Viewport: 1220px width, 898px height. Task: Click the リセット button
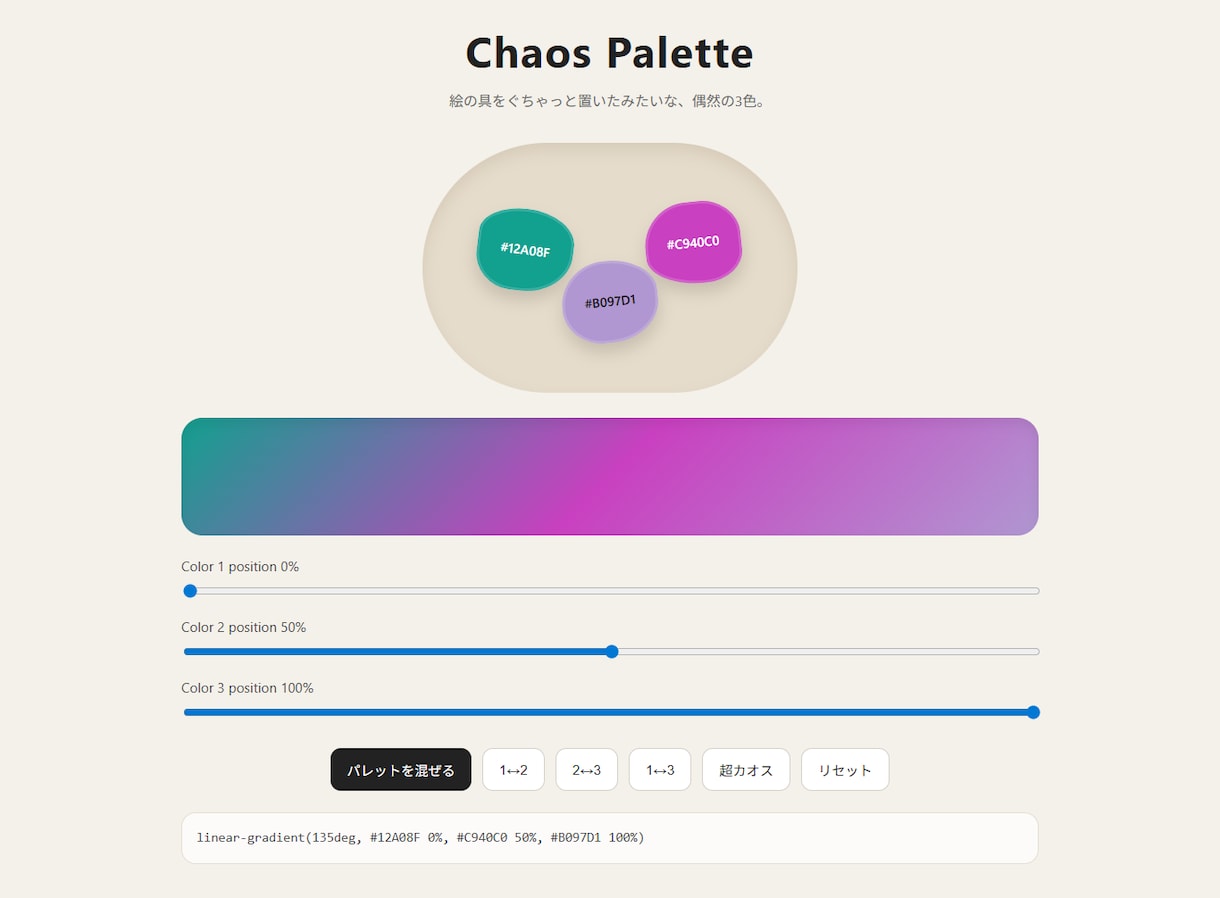click(845, 770)
